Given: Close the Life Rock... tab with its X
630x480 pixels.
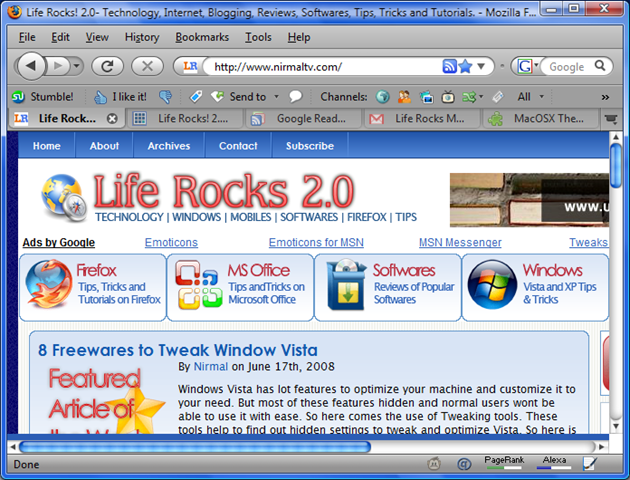Looking at the screenshot, I should 112,118.
